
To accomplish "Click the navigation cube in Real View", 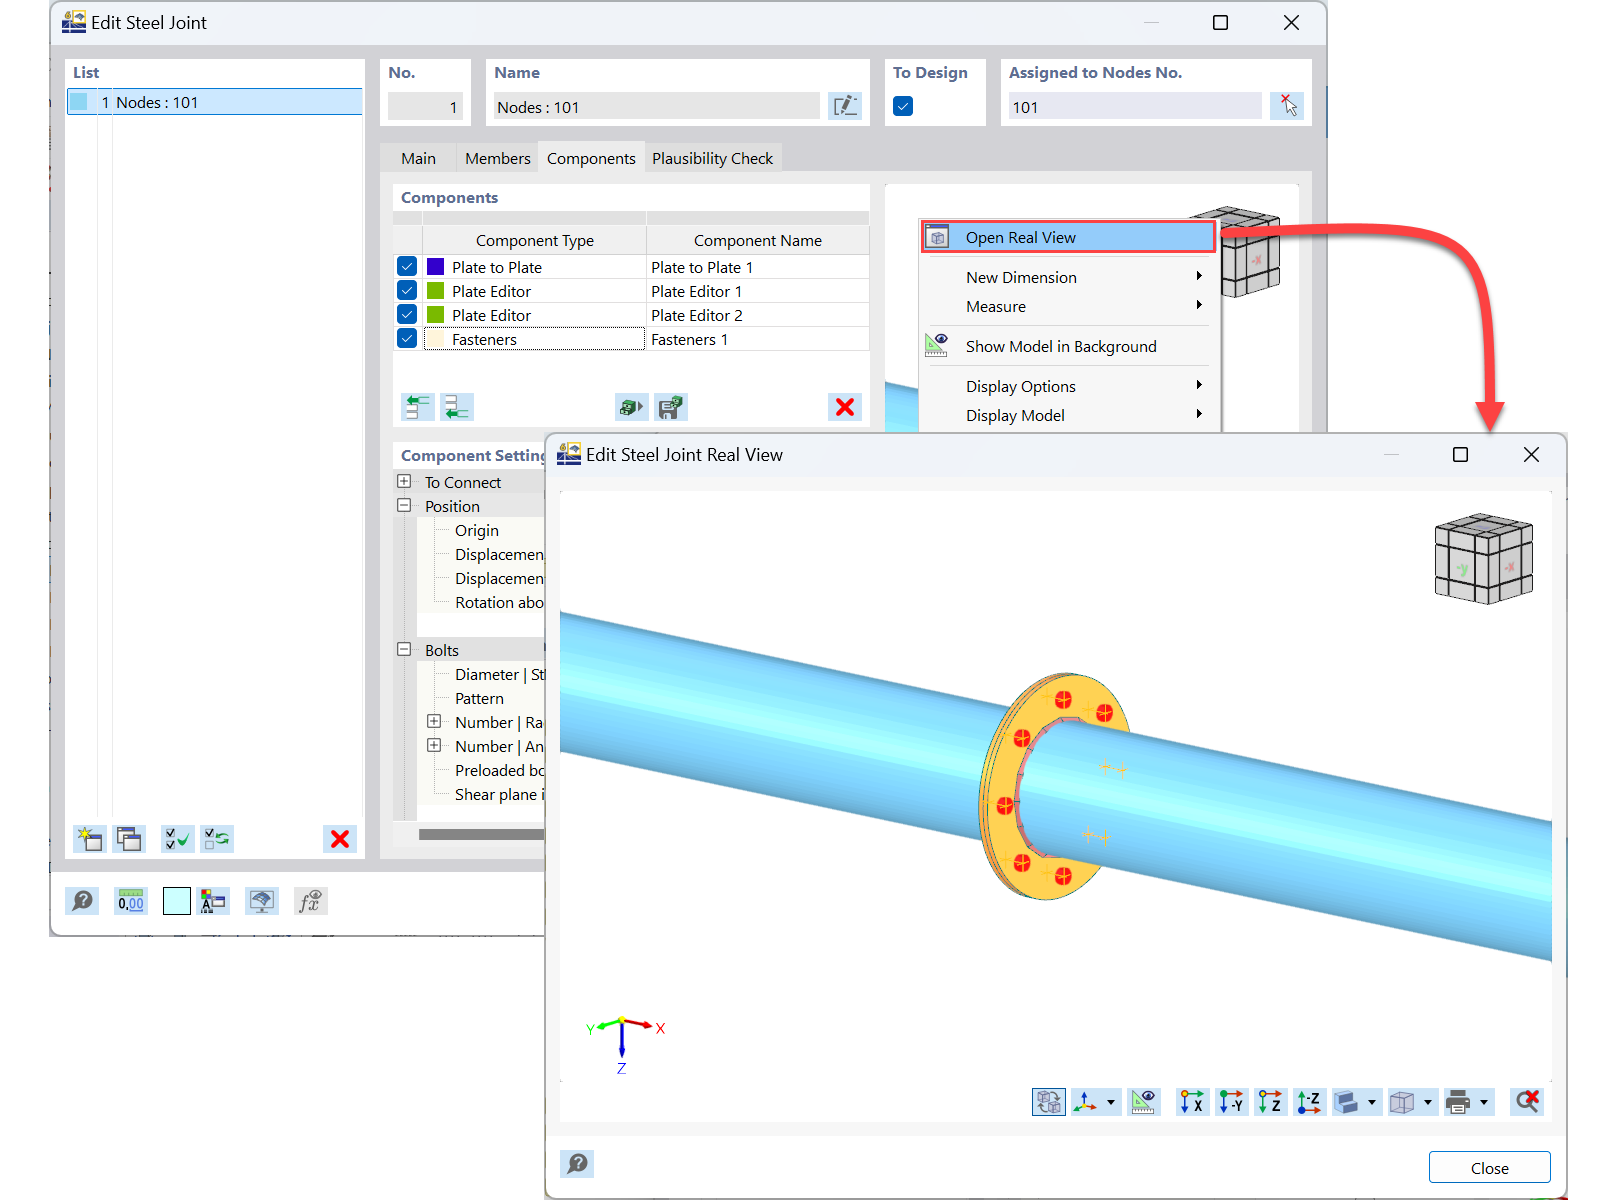I will pos(1483,559).
